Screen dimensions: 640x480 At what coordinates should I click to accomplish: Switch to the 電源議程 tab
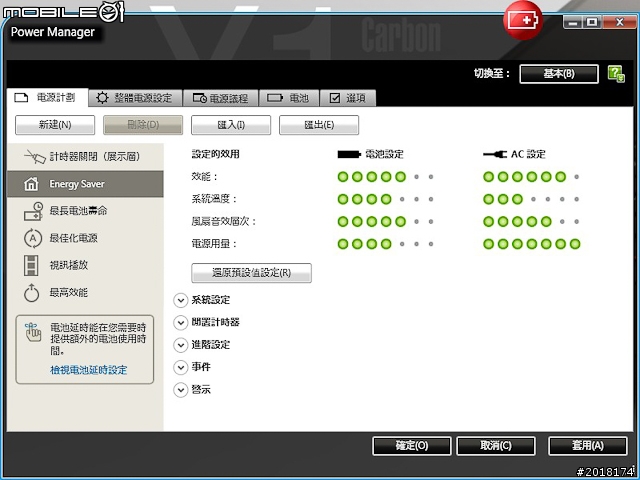click(x=221, y=98)
